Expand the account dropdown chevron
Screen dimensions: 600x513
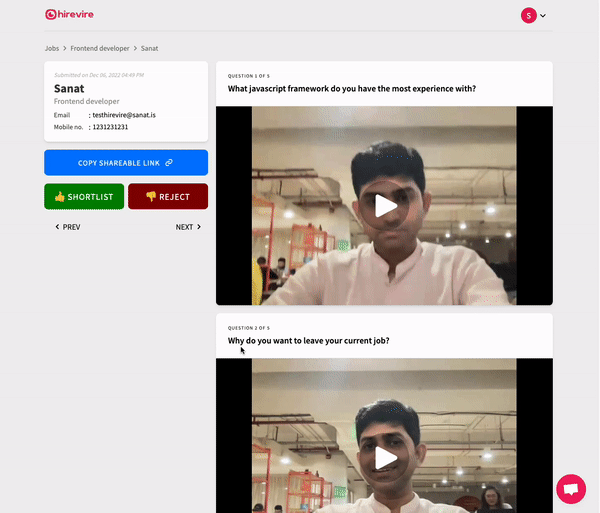click(543, 16)
